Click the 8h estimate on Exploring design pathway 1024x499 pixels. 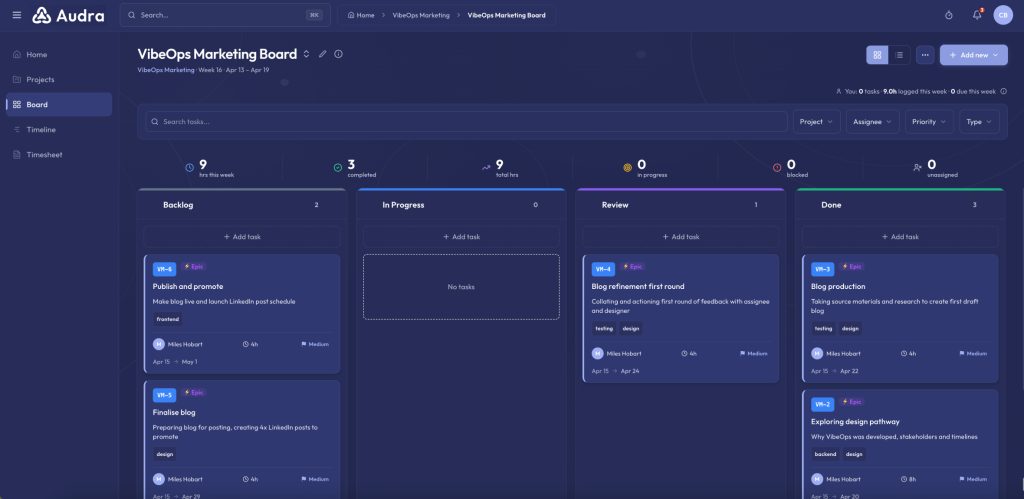pos(908,479)
